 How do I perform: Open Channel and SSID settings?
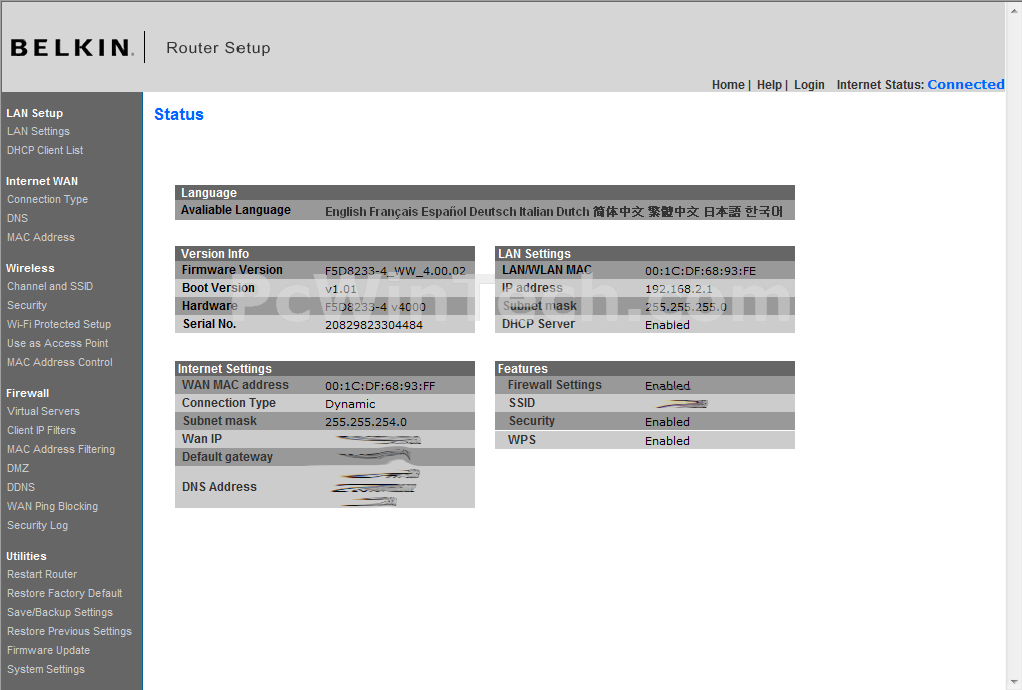[50, 286]
